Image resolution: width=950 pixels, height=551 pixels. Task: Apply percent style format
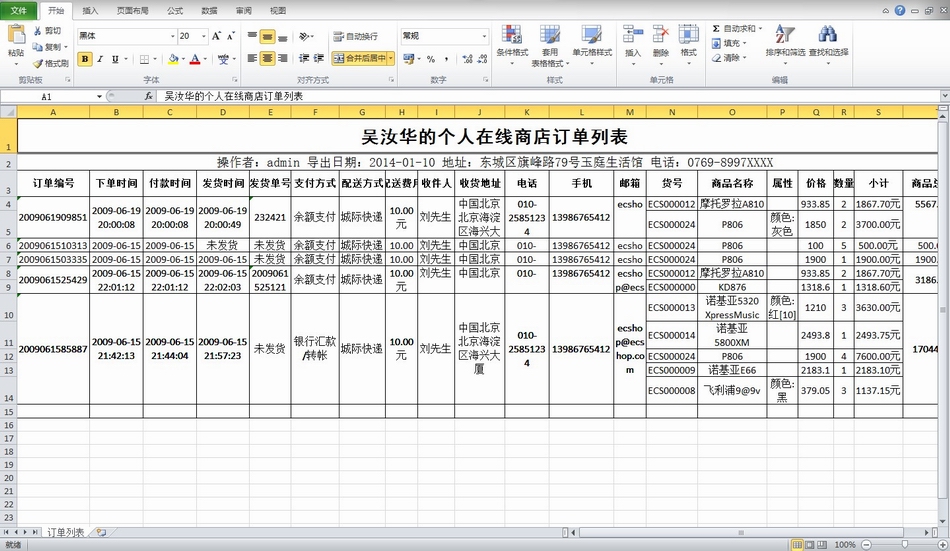click(431, 59)
